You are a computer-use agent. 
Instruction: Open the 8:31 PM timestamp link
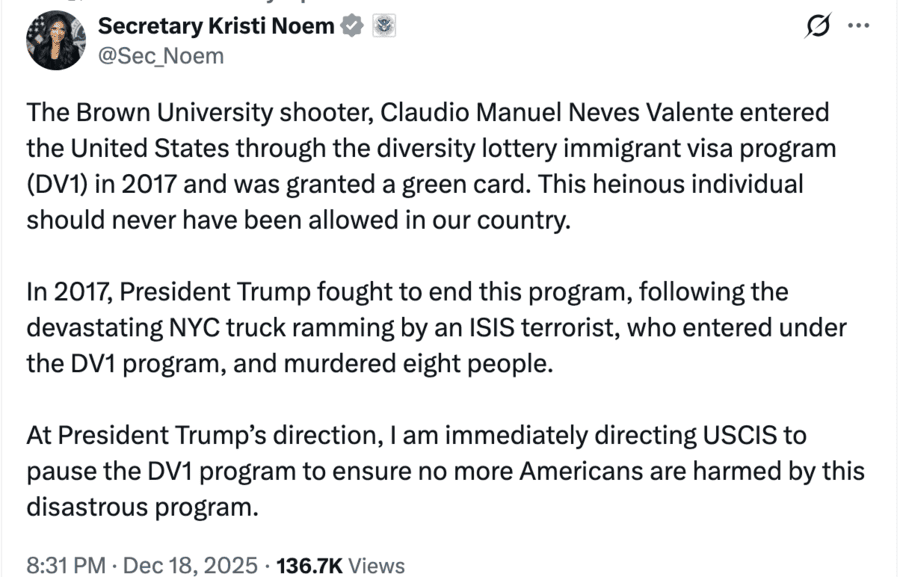click(65, 565)
